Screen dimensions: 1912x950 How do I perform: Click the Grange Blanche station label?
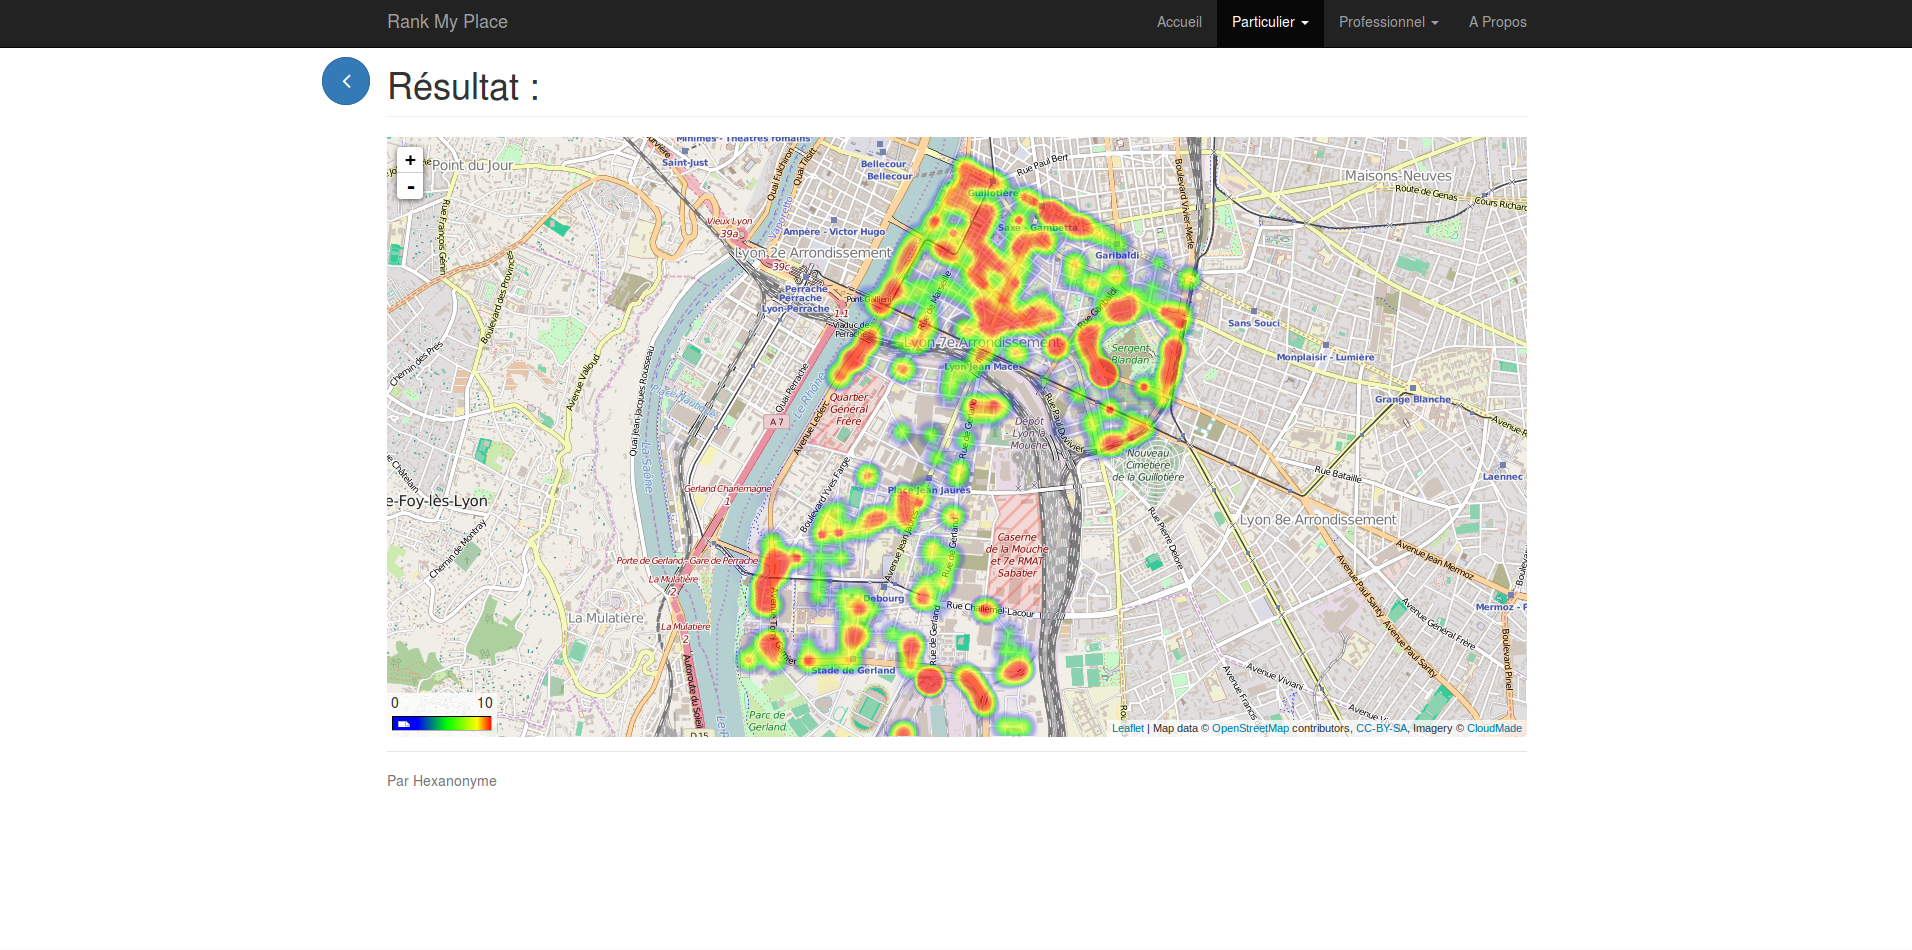[1412, 399]
